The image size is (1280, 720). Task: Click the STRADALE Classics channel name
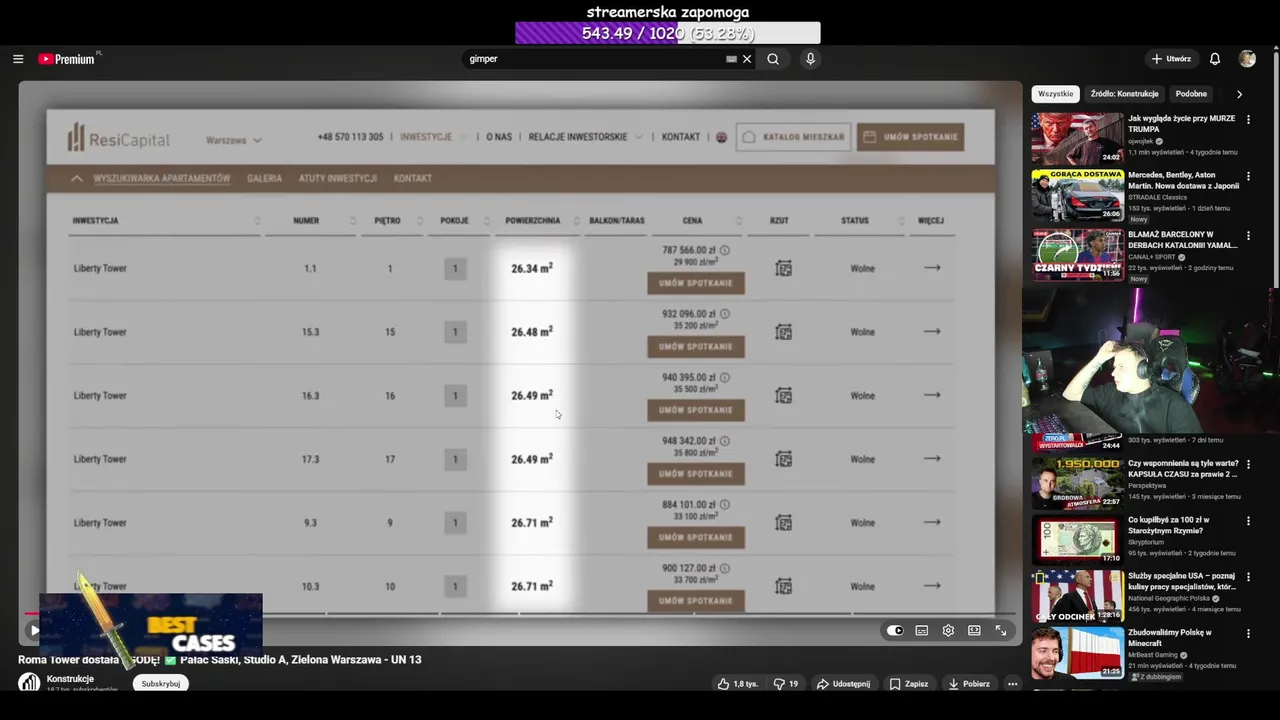[1156, 197]
